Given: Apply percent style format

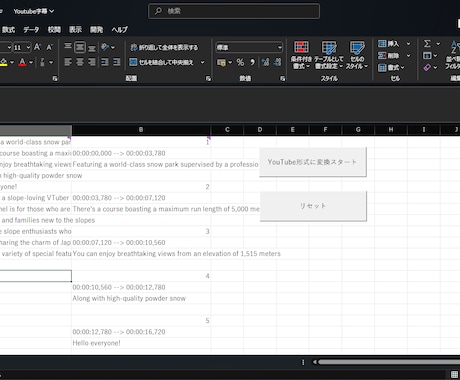Looking at the screenshot, I should click(x=240, y=62).
